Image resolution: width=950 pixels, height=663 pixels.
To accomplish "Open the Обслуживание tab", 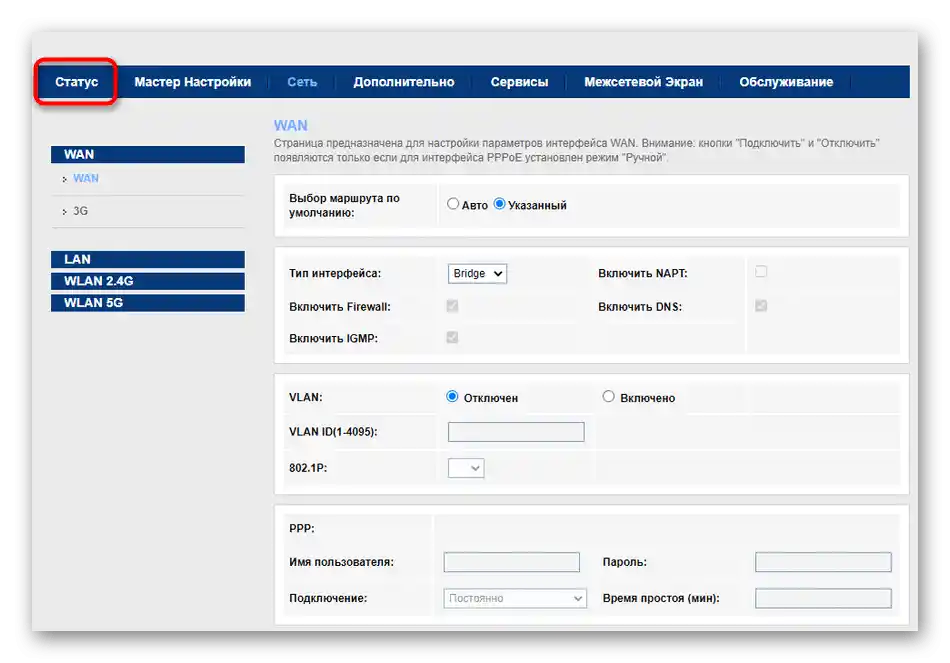I will pyautogui.click(x=786, y=82).
